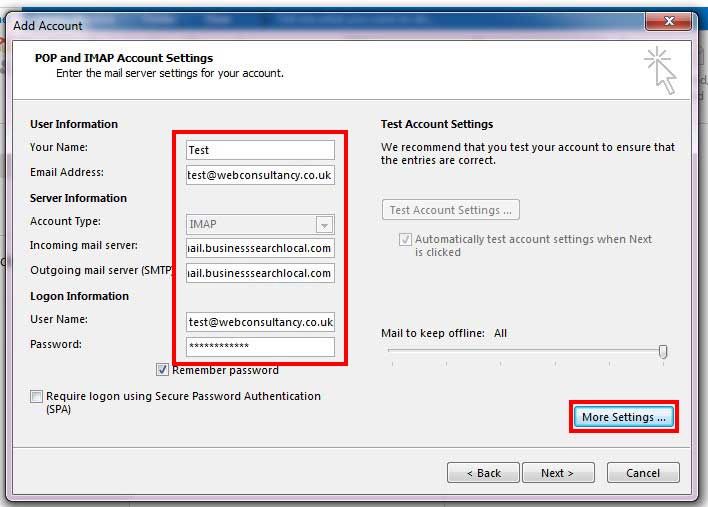Click the wizard cursor icon in header

660,71
